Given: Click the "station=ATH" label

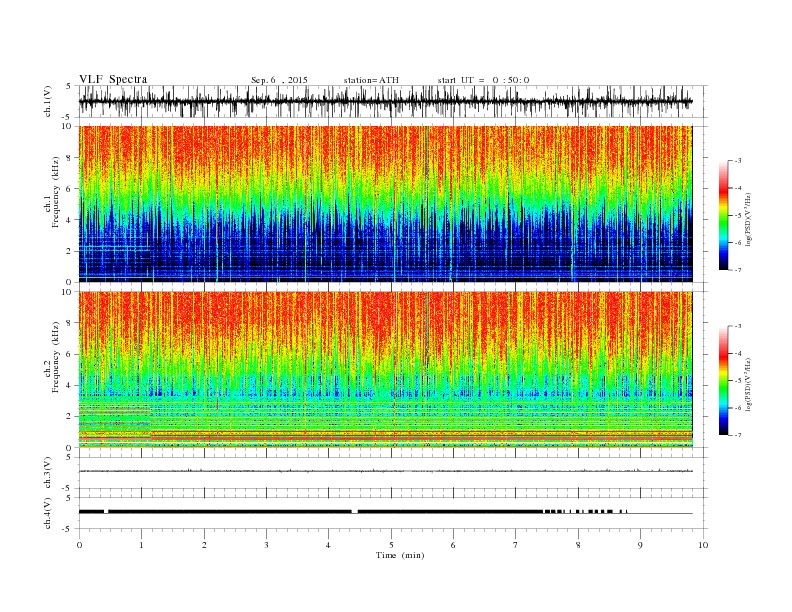Looking at the screenshot, I should coord(371,80).
